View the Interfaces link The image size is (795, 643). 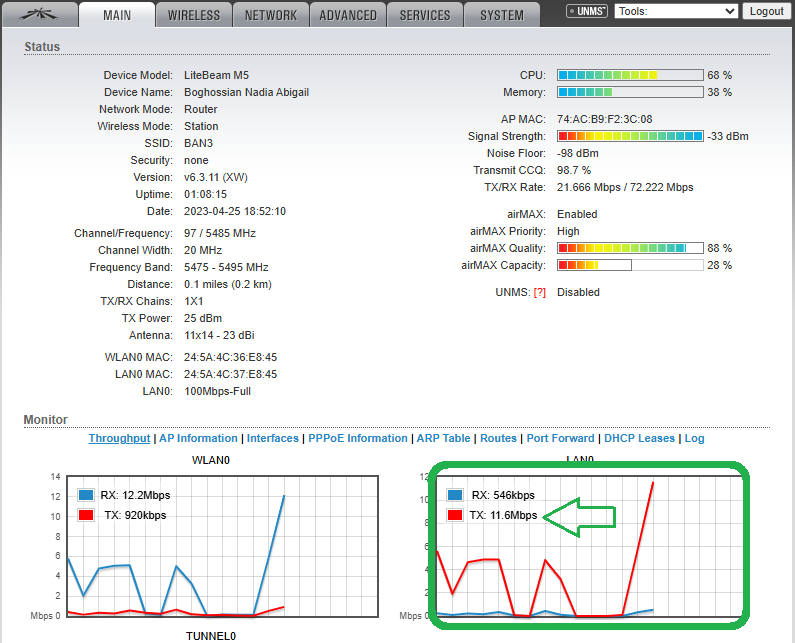click(x=273, y=438)
